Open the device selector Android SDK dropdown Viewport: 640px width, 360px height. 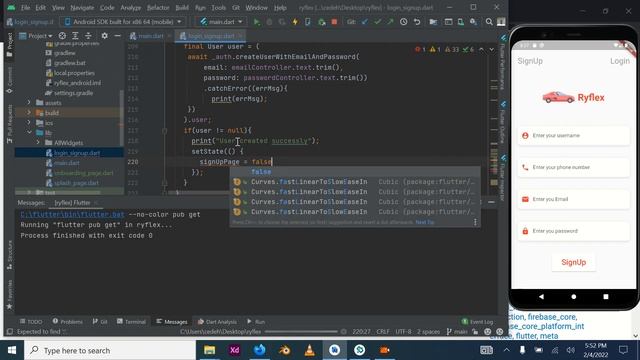coord(123,22)
